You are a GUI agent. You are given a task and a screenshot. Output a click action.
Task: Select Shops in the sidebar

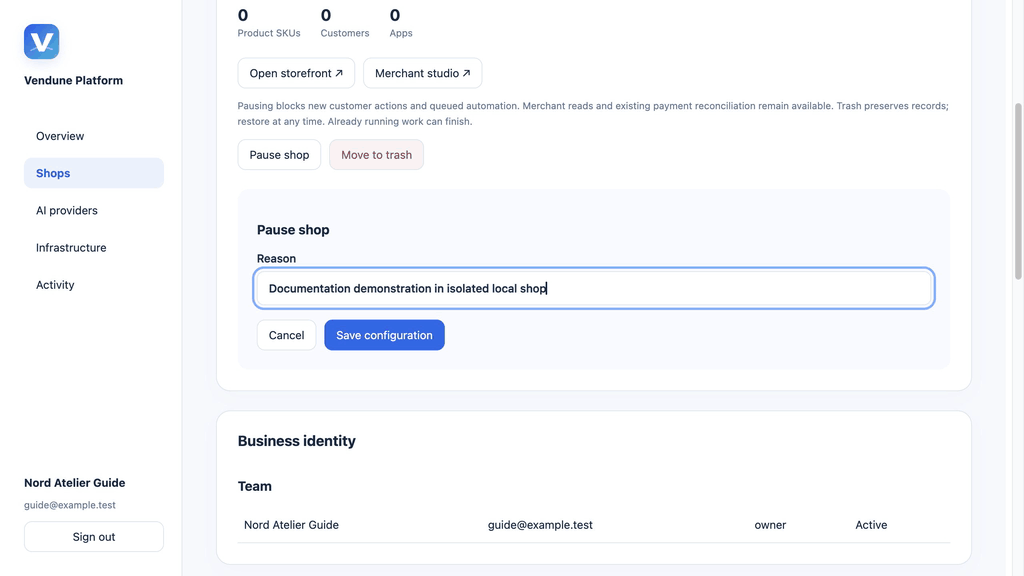click(x=93, y=173)
